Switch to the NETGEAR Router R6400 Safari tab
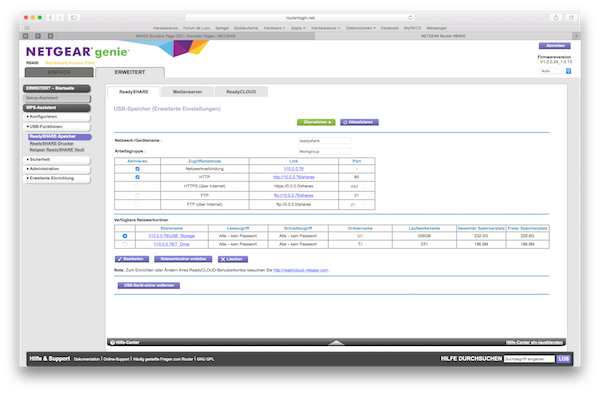The width and height of the screenshot is (600, 394). [443, 36]
